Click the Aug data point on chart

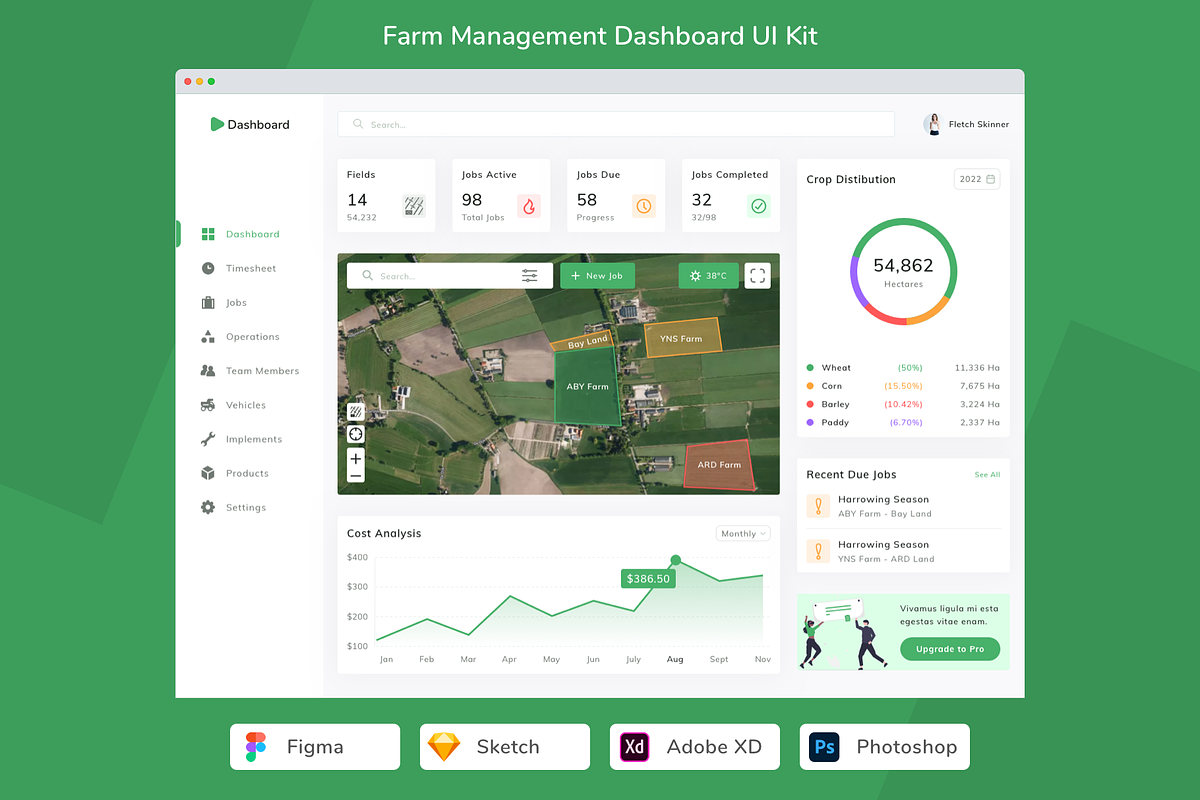(x=675, y=560)
